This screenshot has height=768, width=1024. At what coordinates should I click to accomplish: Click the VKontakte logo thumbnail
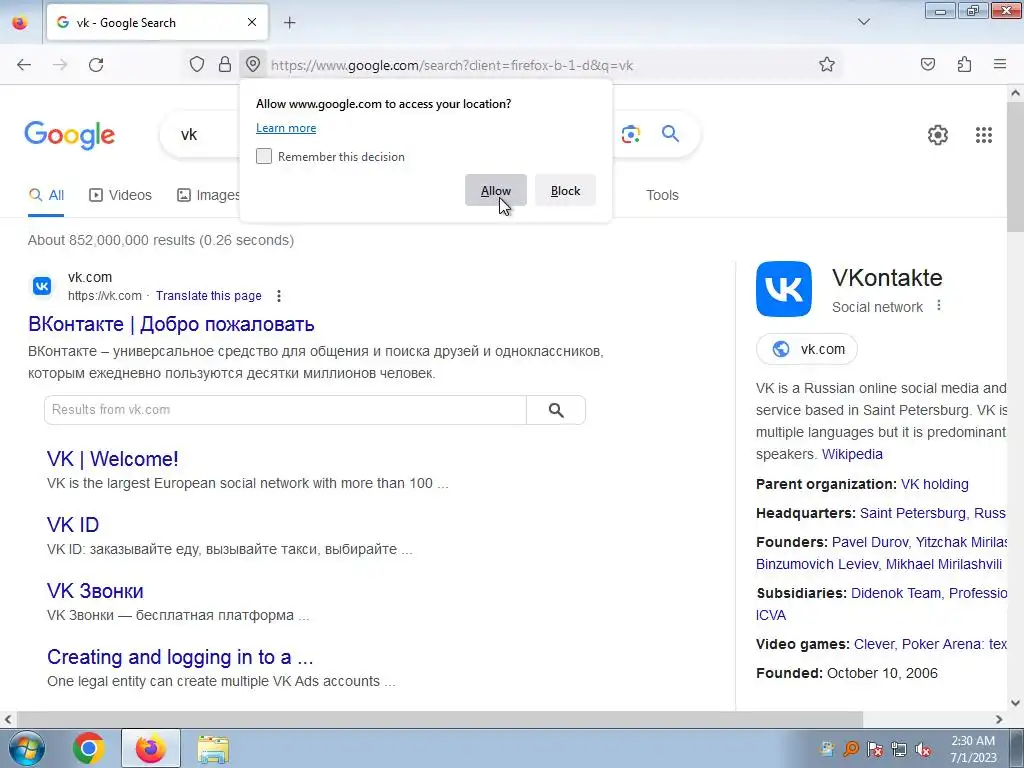(784, 289)
